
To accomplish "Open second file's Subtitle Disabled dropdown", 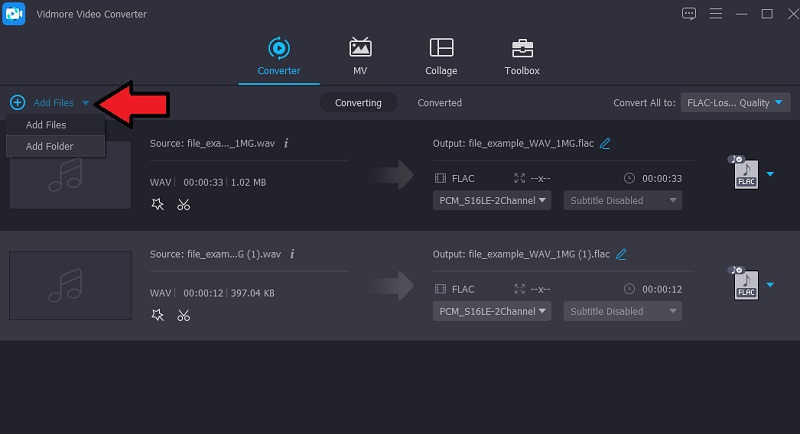I will point(622,311).
